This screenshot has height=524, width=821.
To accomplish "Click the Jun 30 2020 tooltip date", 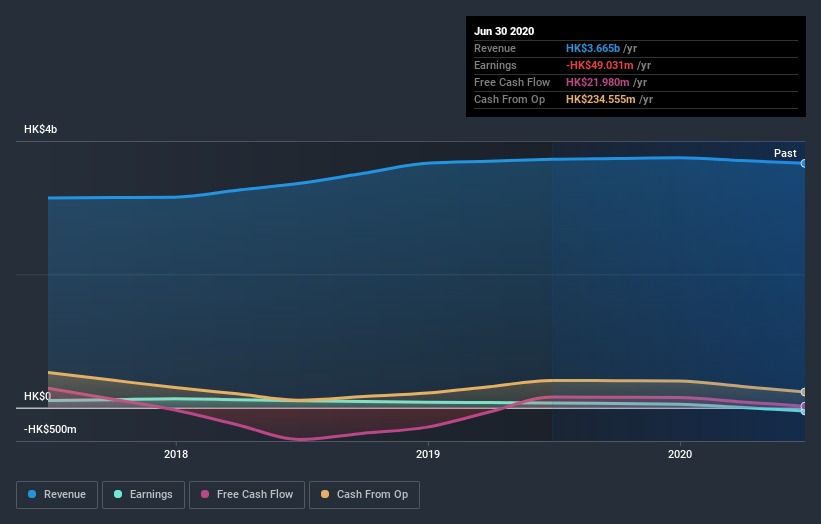I will [504, 31].
